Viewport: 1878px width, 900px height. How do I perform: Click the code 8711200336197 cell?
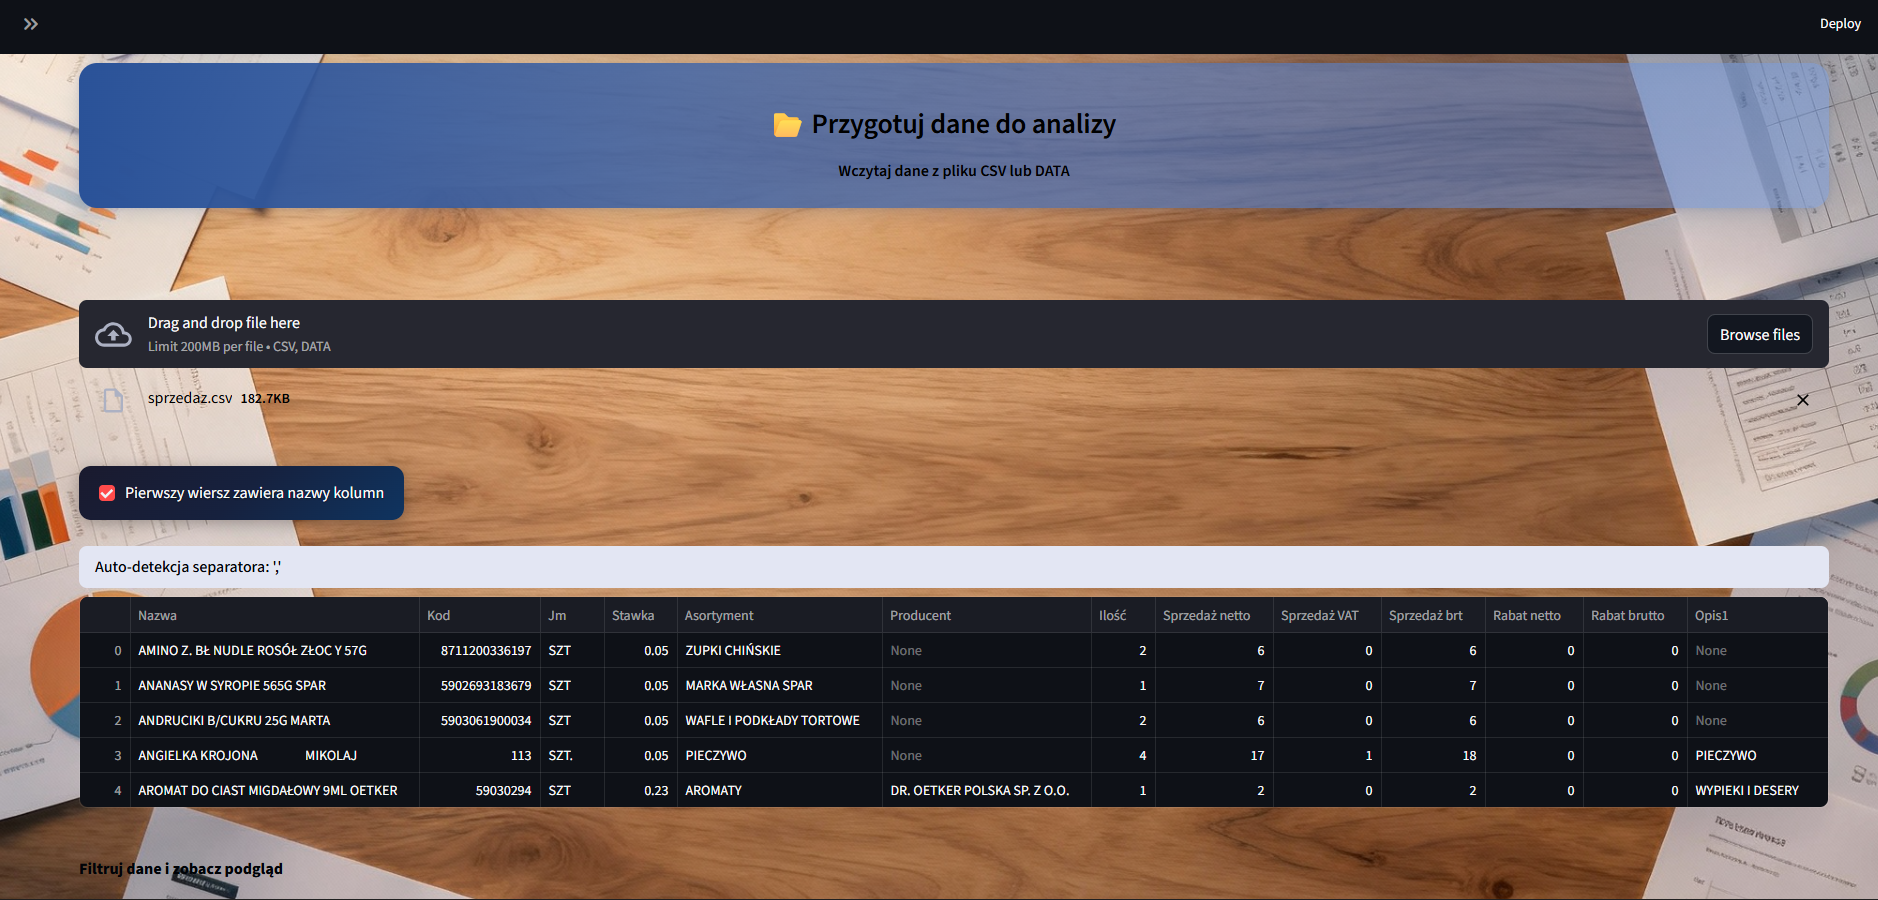click(479, 650)
